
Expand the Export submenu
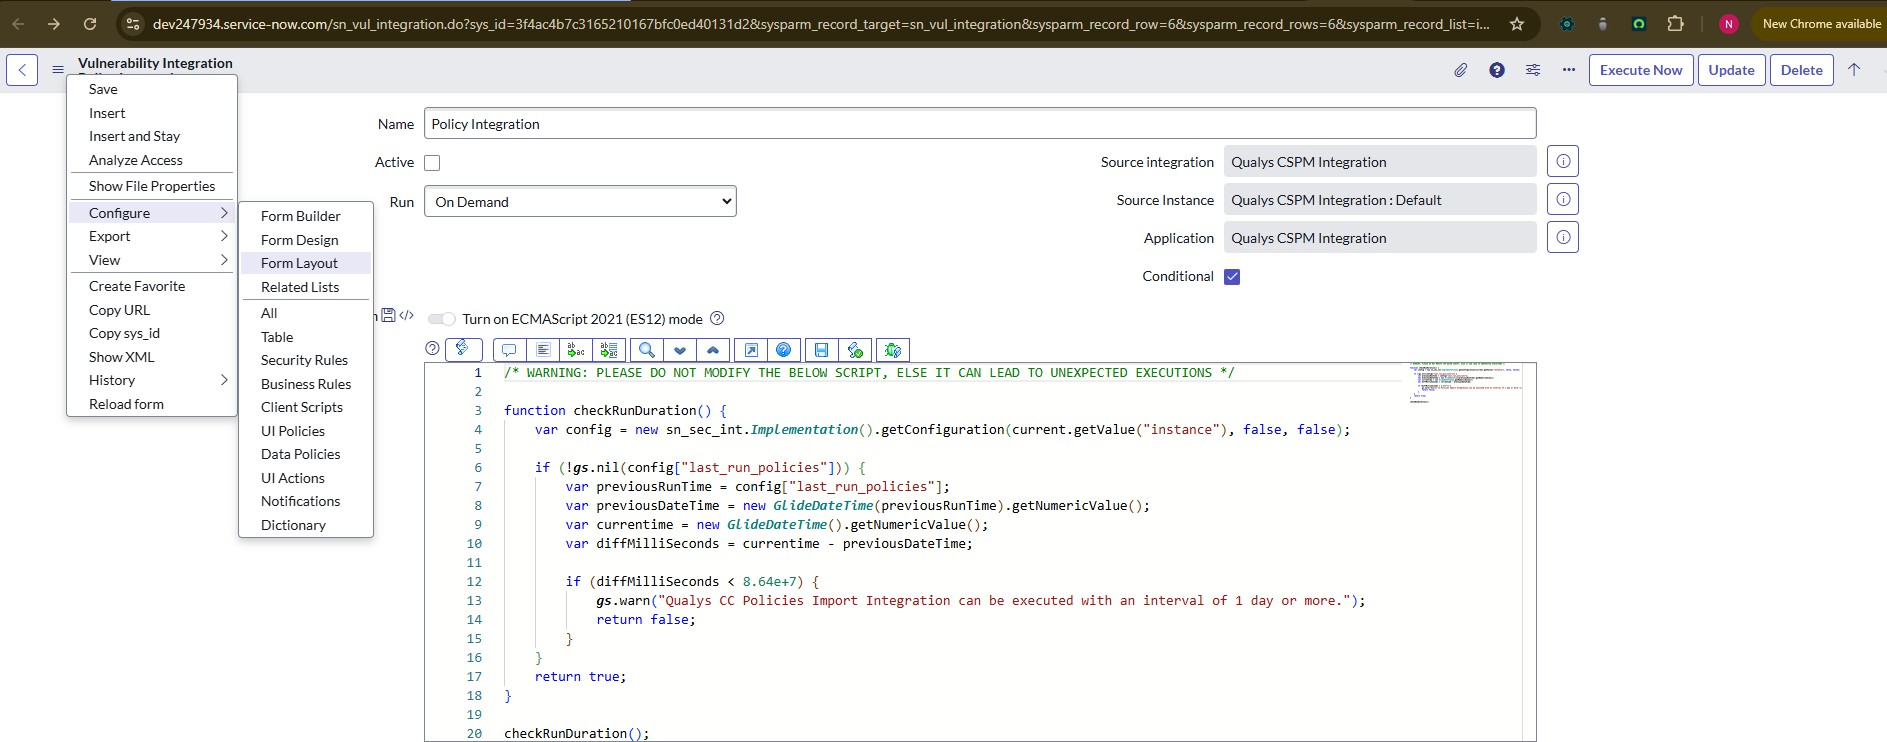click(152, 236)
